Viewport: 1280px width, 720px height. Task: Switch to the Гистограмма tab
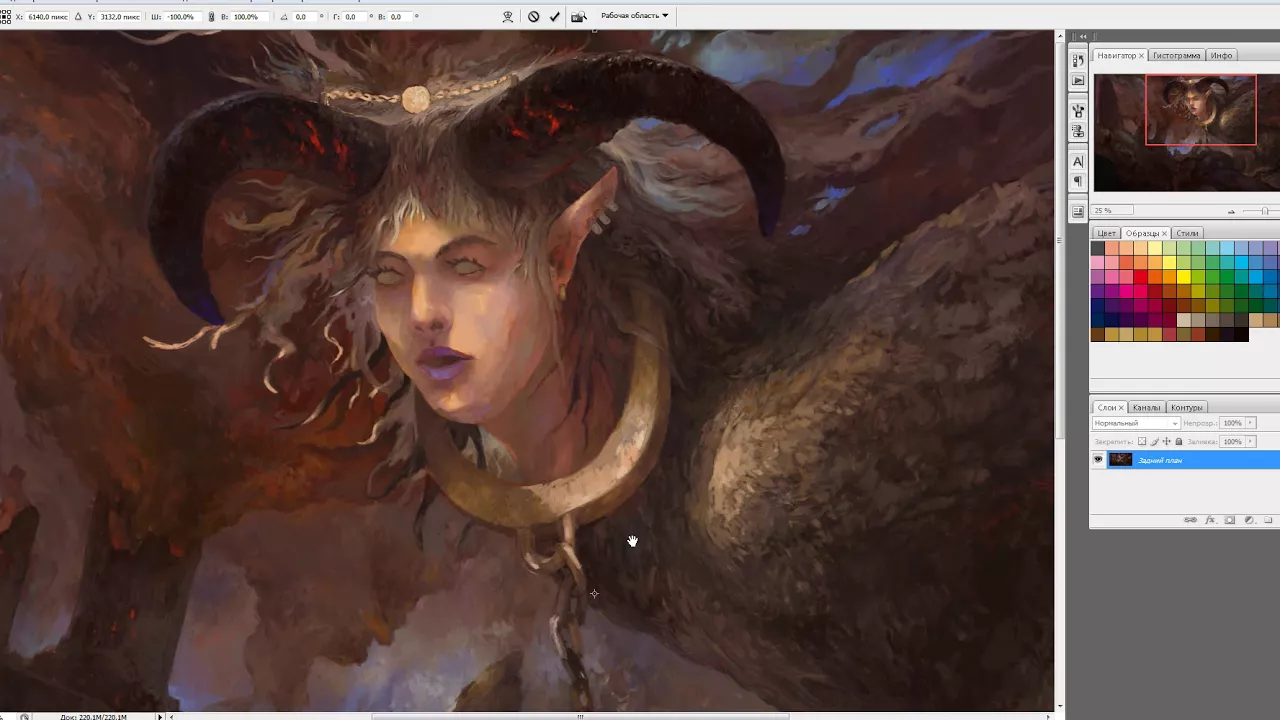[1176, 55]
